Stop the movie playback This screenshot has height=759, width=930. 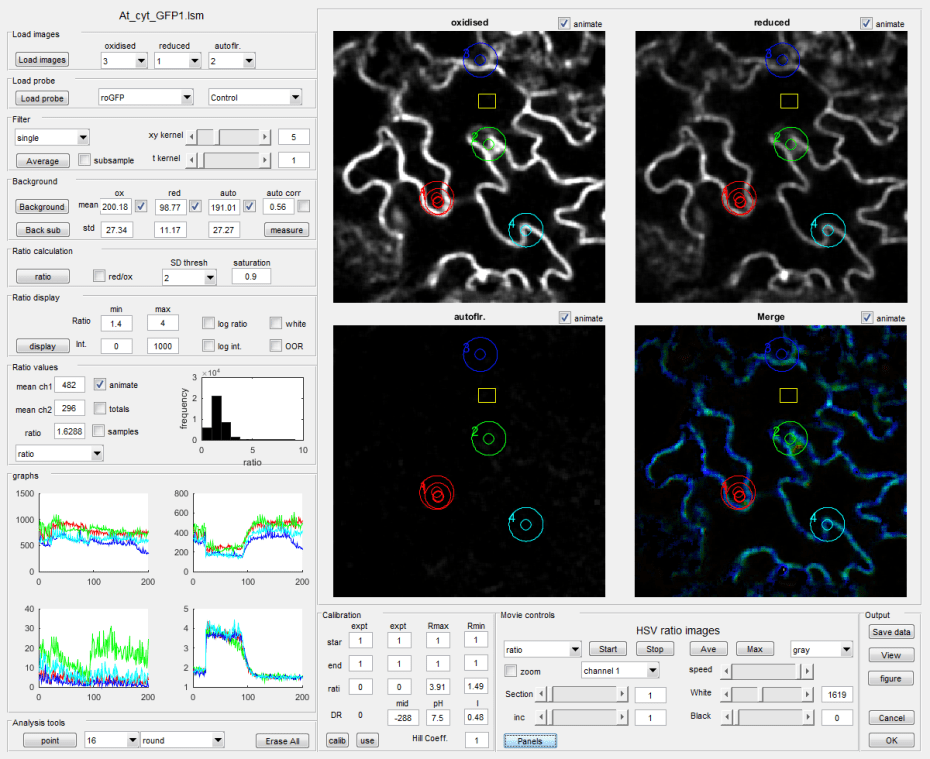click(x=654, y=649)
